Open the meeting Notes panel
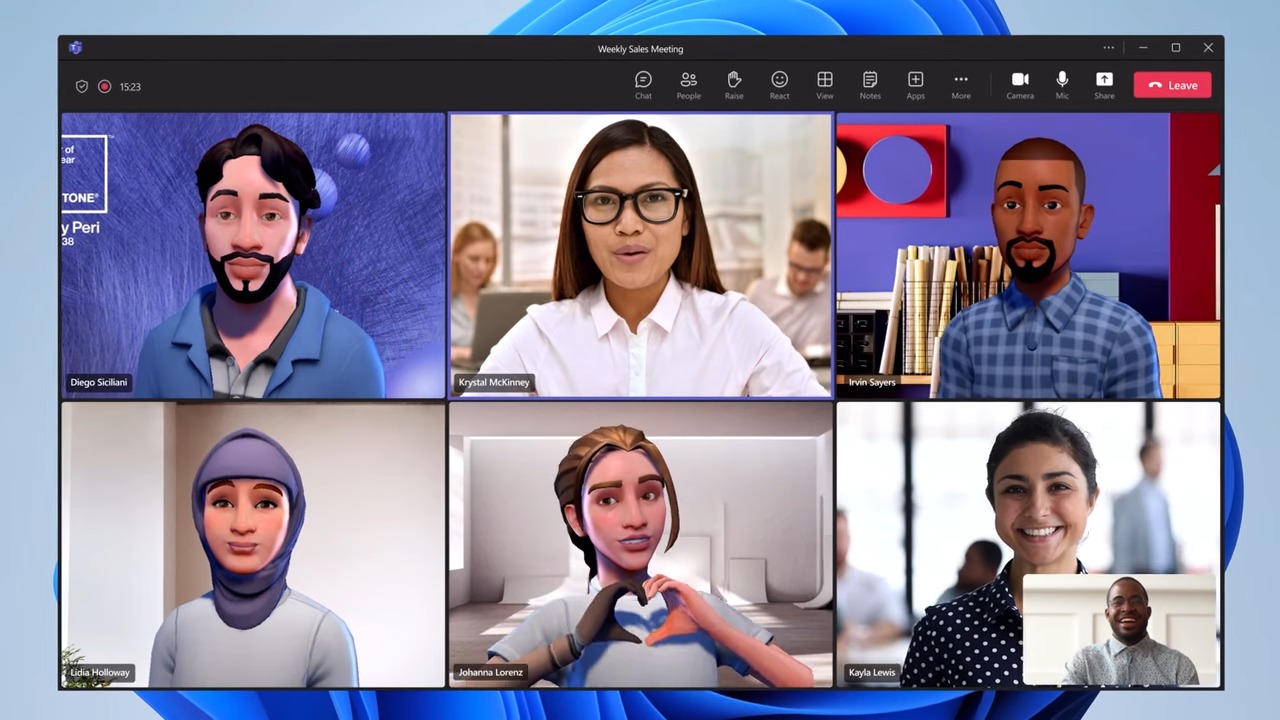This screenshot has width=1280, height=720. tap(869, 85)
